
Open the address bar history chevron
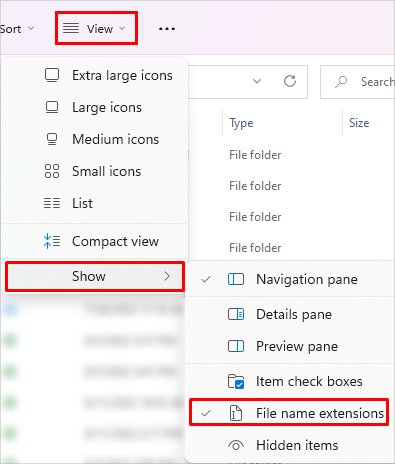257,81
